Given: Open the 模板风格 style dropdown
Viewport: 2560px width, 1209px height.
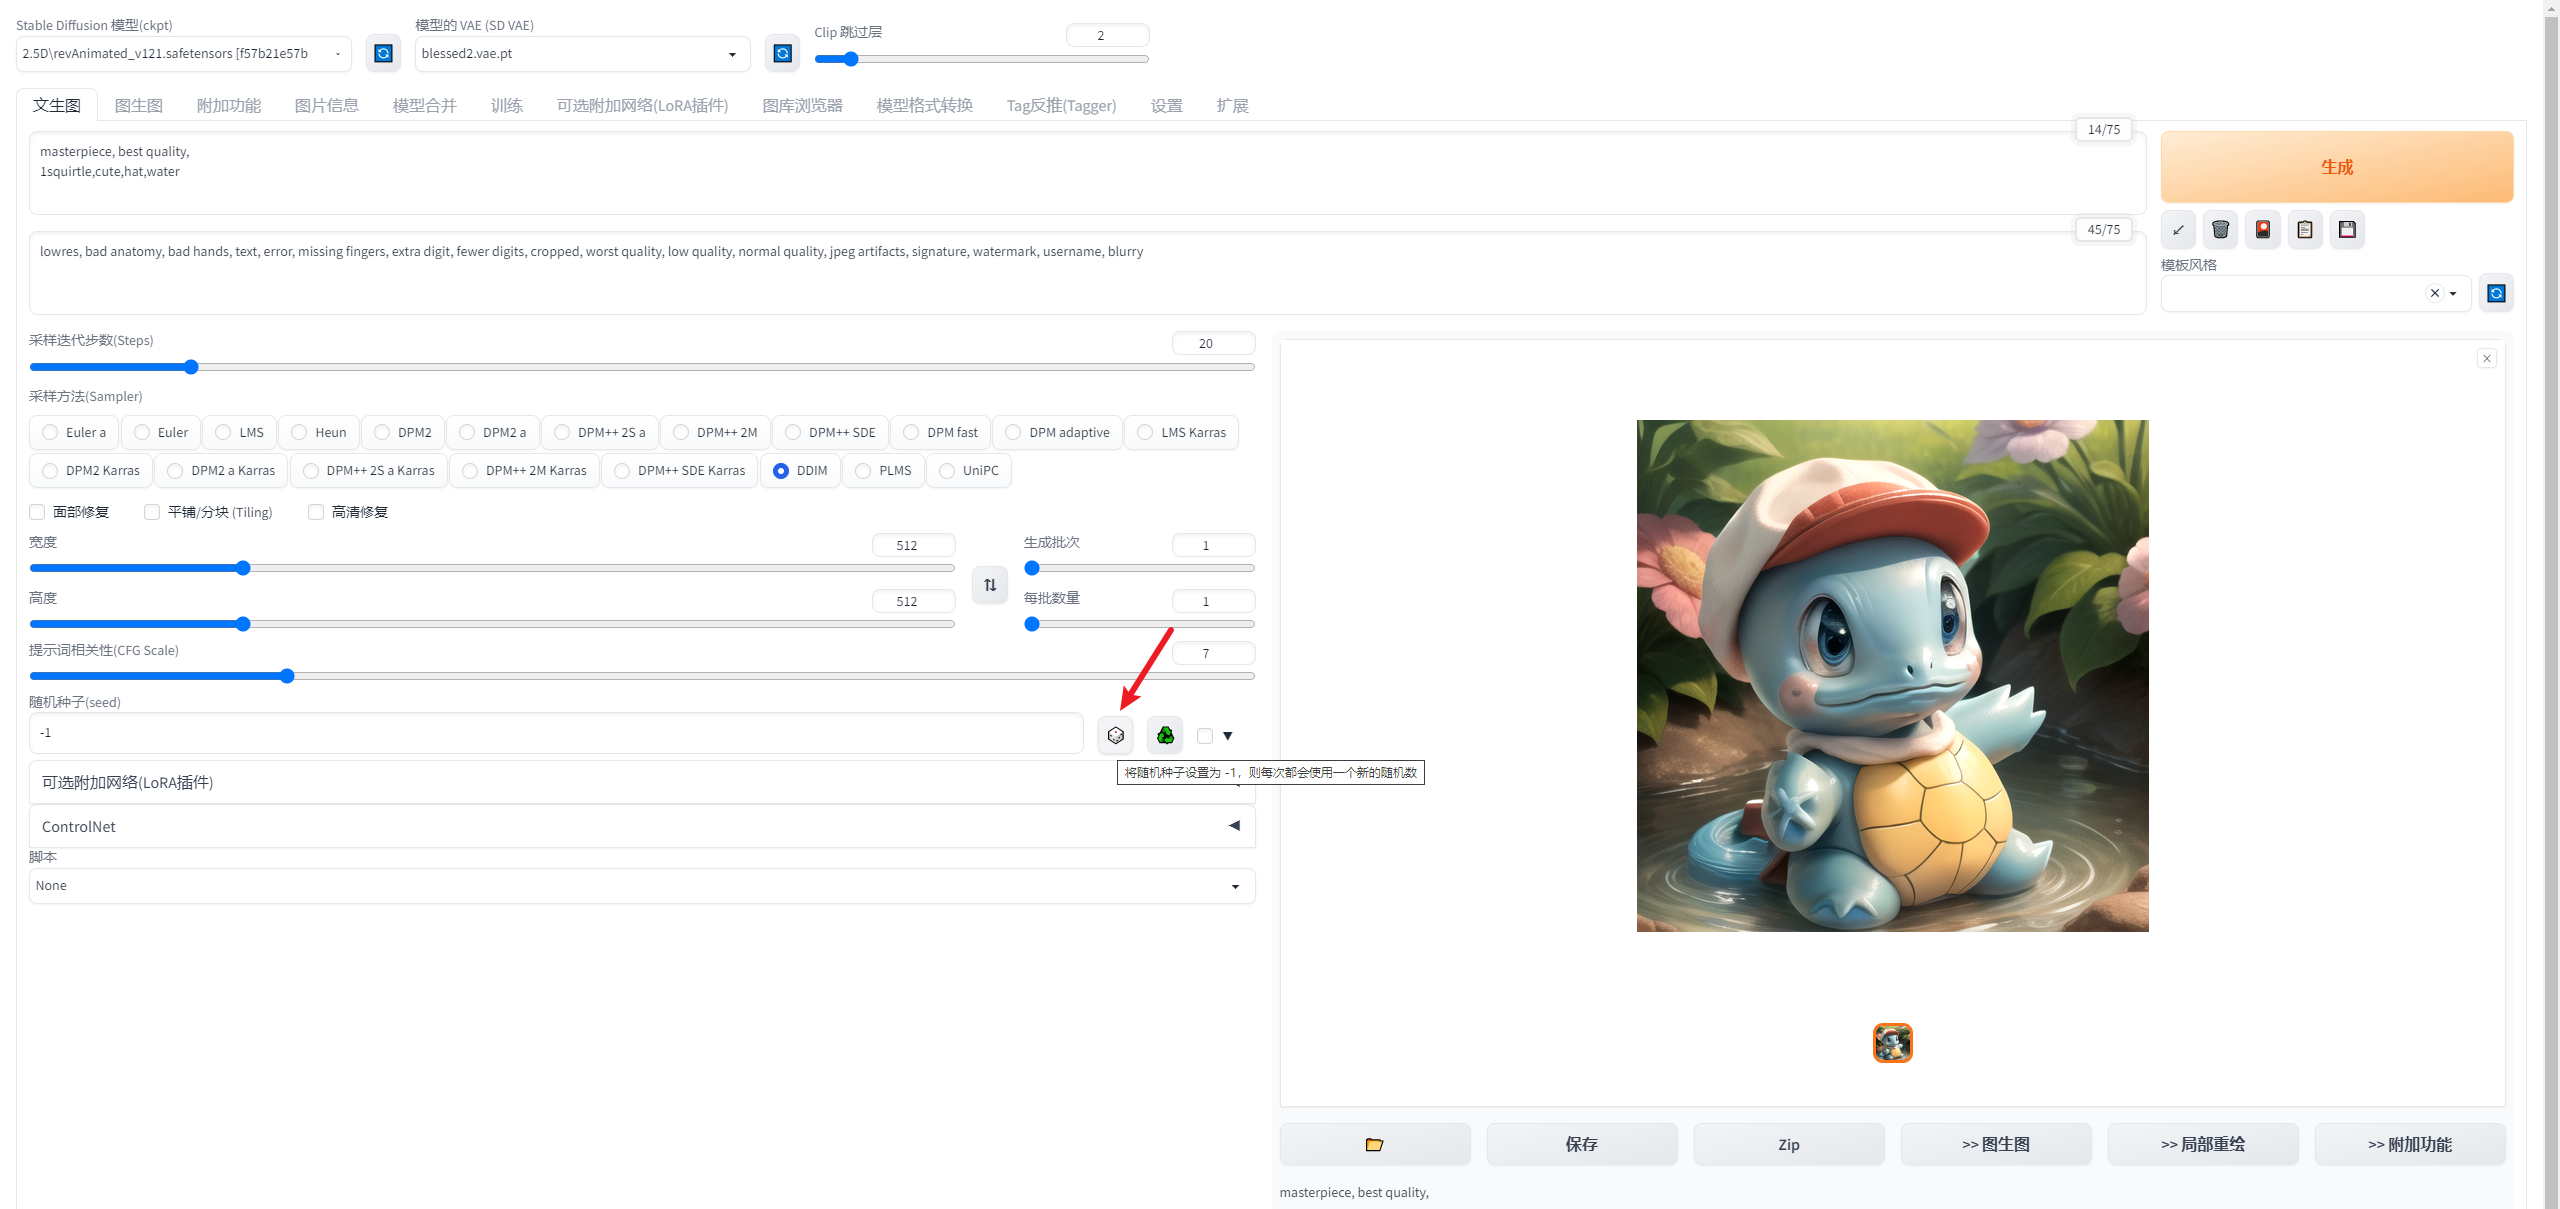Looking at the screenshot, I should (x=2316, y=293).
